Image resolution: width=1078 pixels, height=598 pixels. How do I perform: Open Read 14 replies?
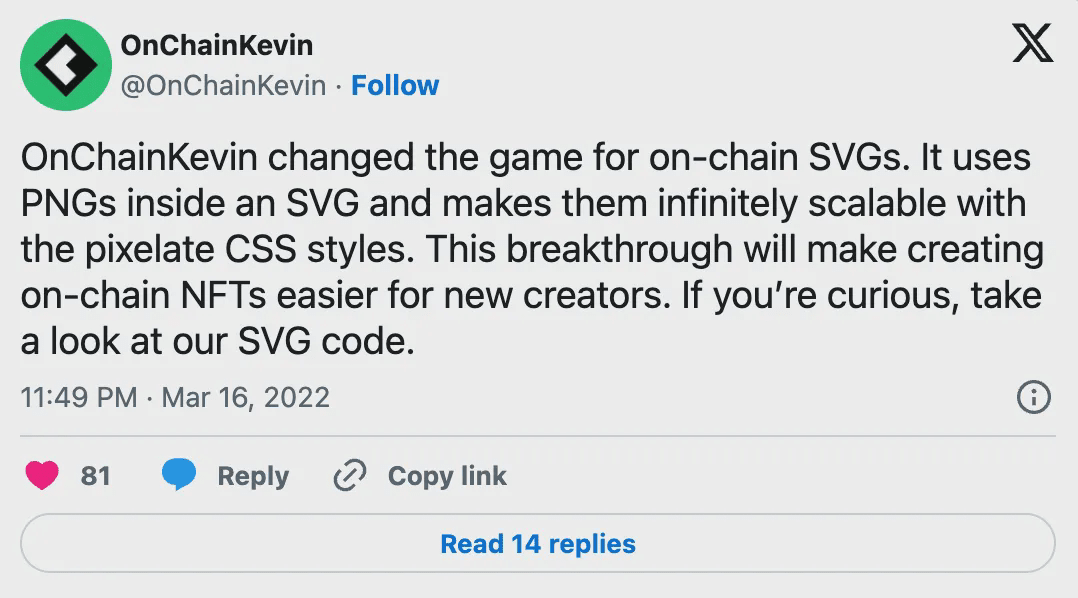(x=538, y=544)
